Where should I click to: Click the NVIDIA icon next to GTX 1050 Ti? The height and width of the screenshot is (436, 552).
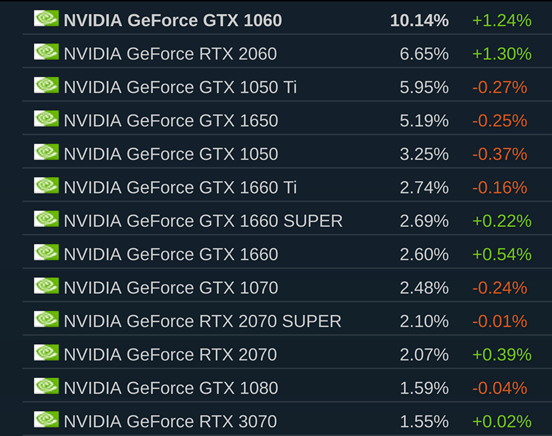(x=46, y=85)
